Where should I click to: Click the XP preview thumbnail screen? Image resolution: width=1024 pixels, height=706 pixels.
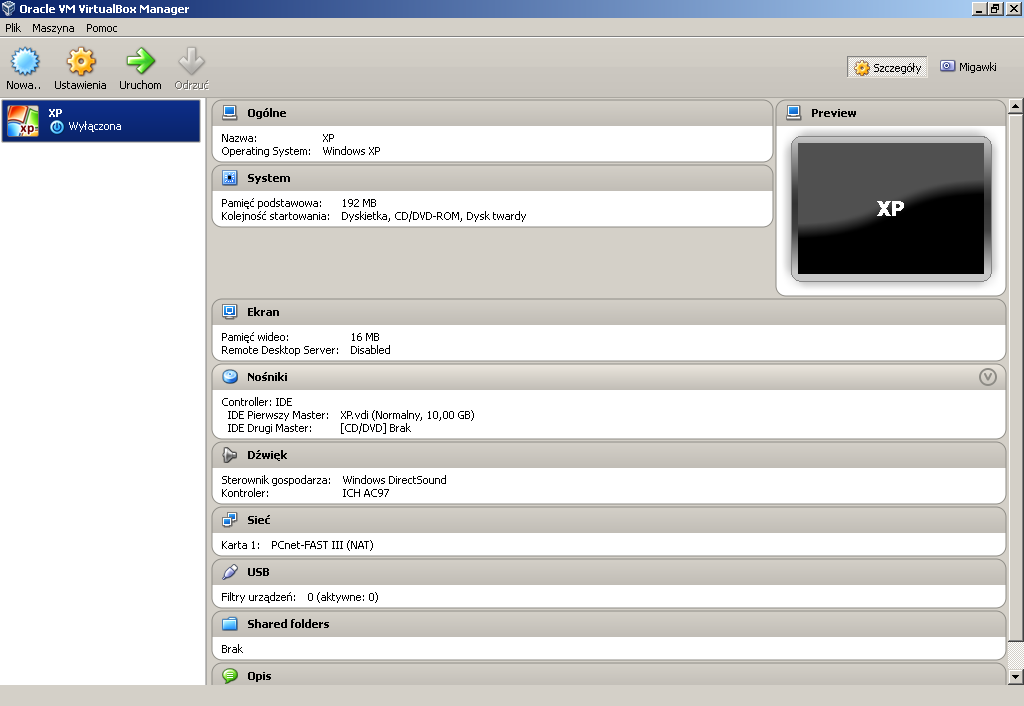[x=891, y=208]
